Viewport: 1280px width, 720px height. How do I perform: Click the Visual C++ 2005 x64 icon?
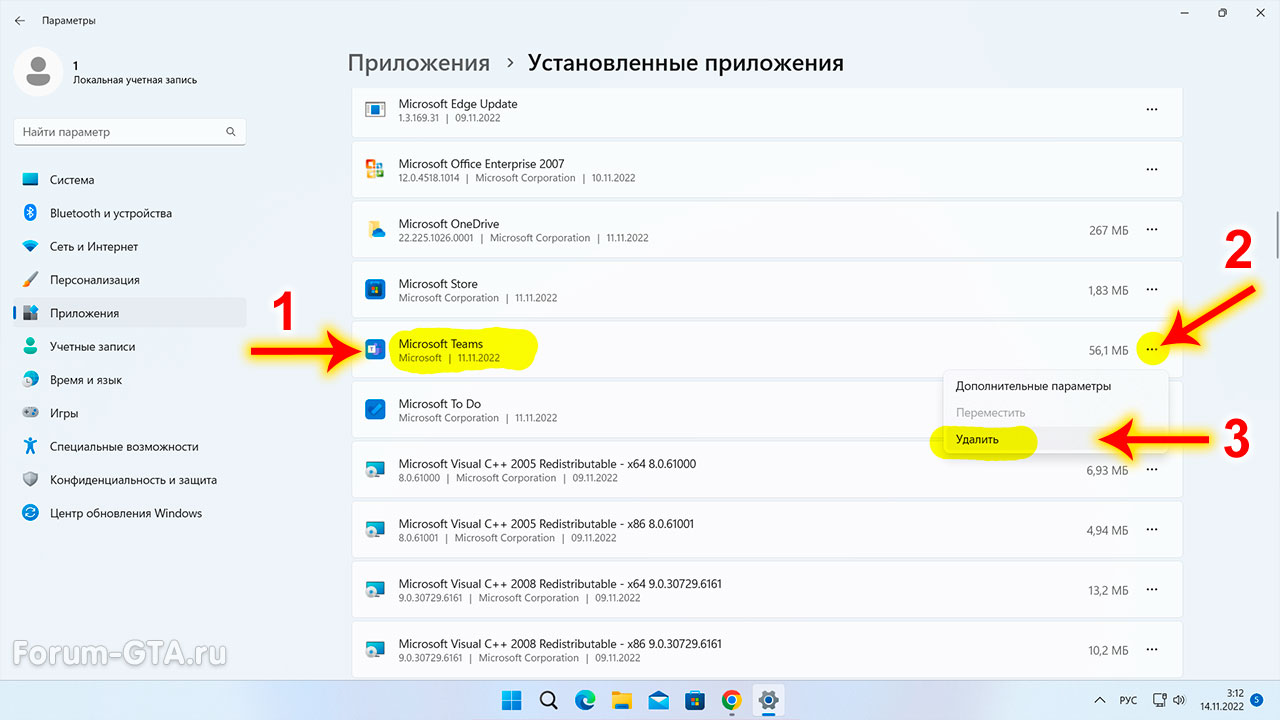tap(375, 470)
